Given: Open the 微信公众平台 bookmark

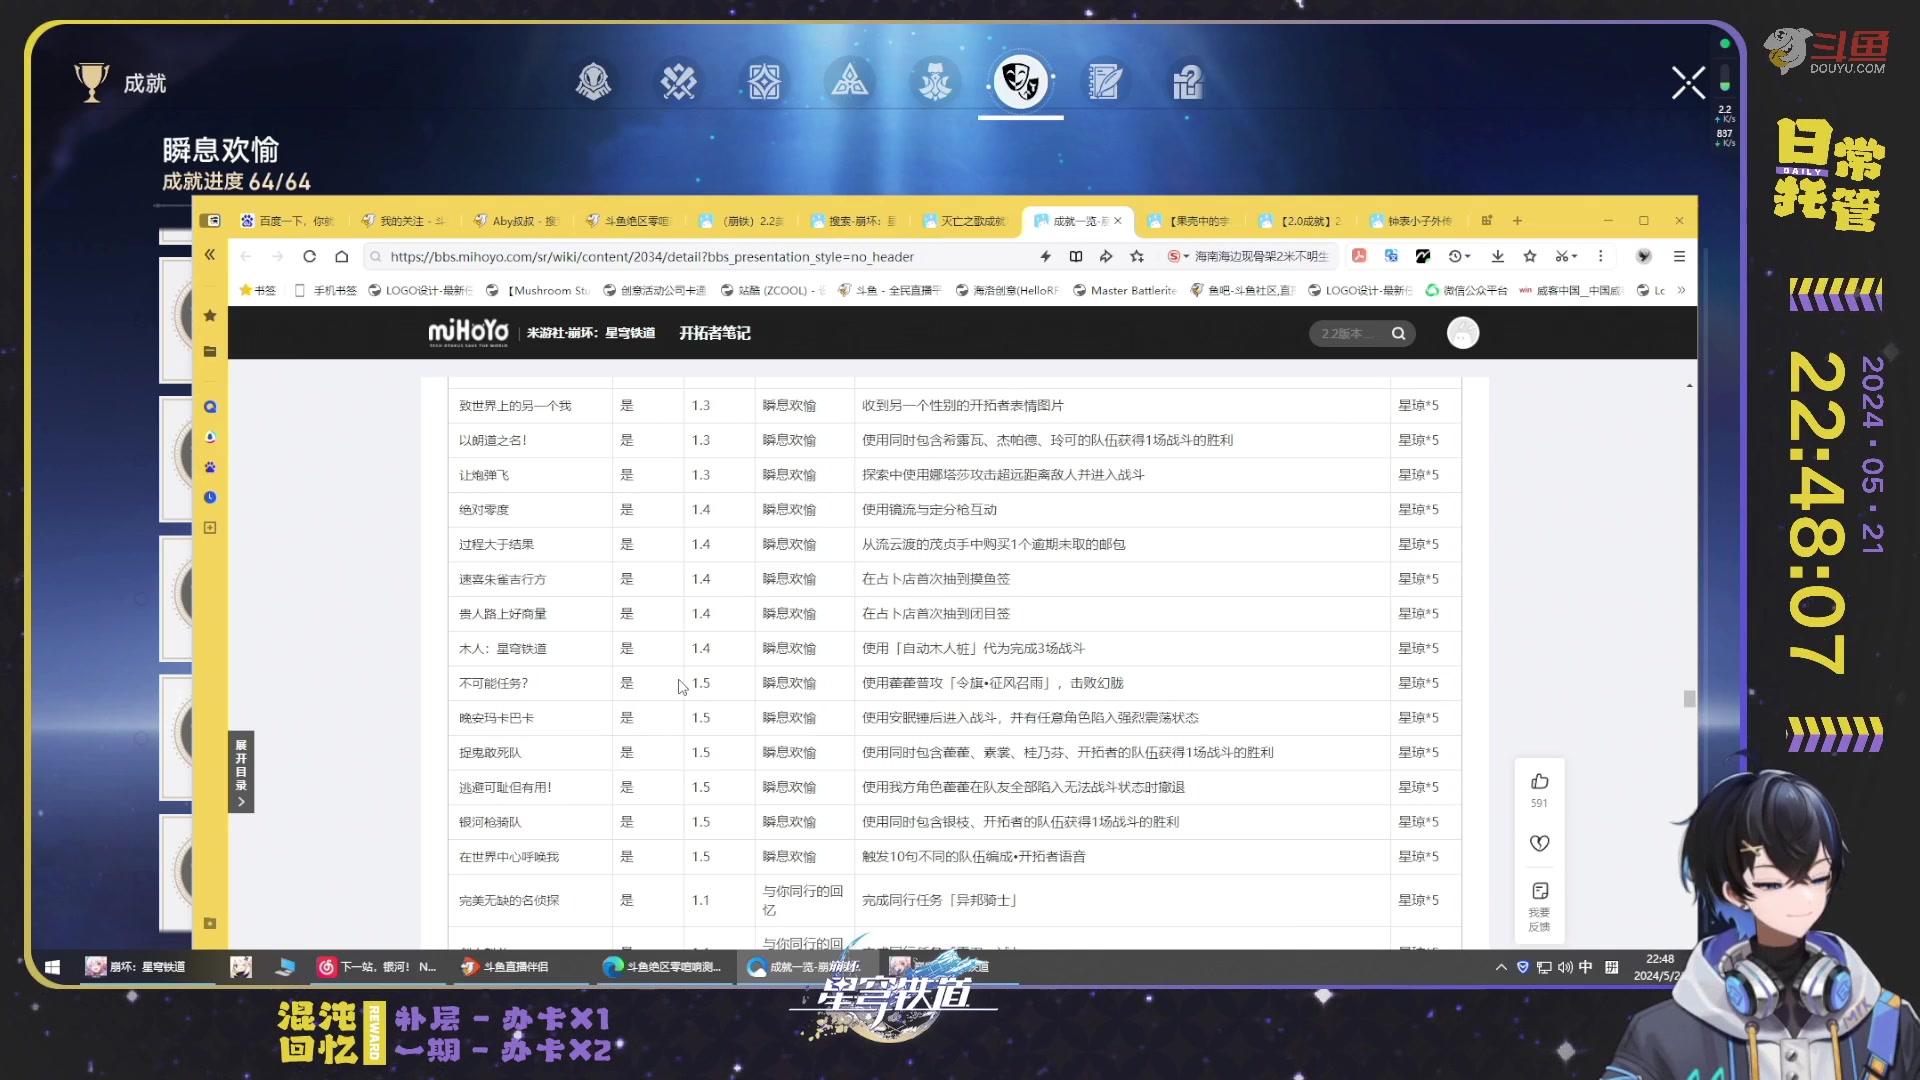Looking at the screenshot, I should tap(1466, 291).
